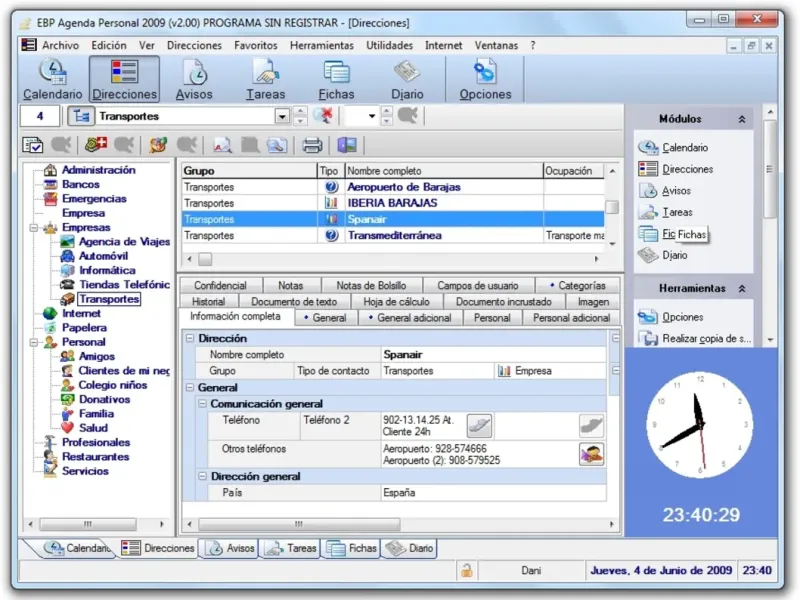Open the Transportes group dropdown
The height and width of the screenshot is (600, 800).
282,116
